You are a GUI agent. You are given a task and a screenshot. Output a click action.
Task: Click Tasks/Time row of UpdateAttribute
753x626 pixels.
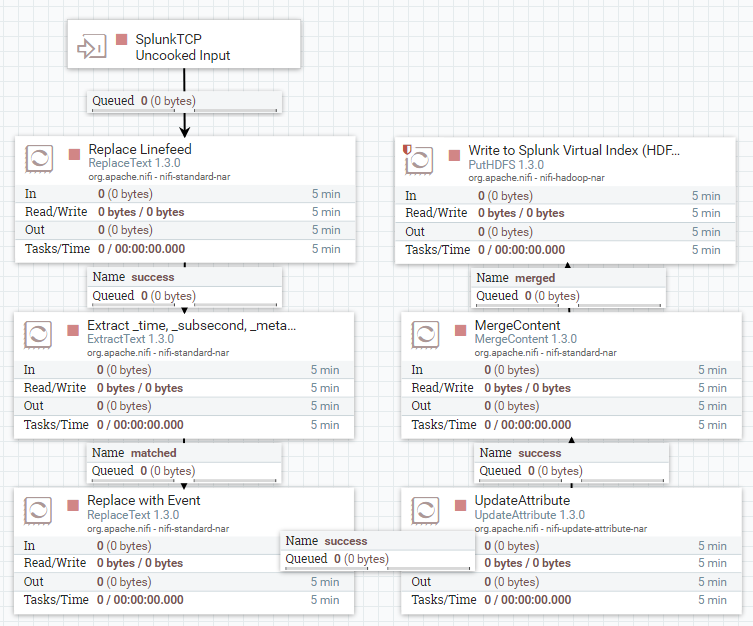click(571, 600)
